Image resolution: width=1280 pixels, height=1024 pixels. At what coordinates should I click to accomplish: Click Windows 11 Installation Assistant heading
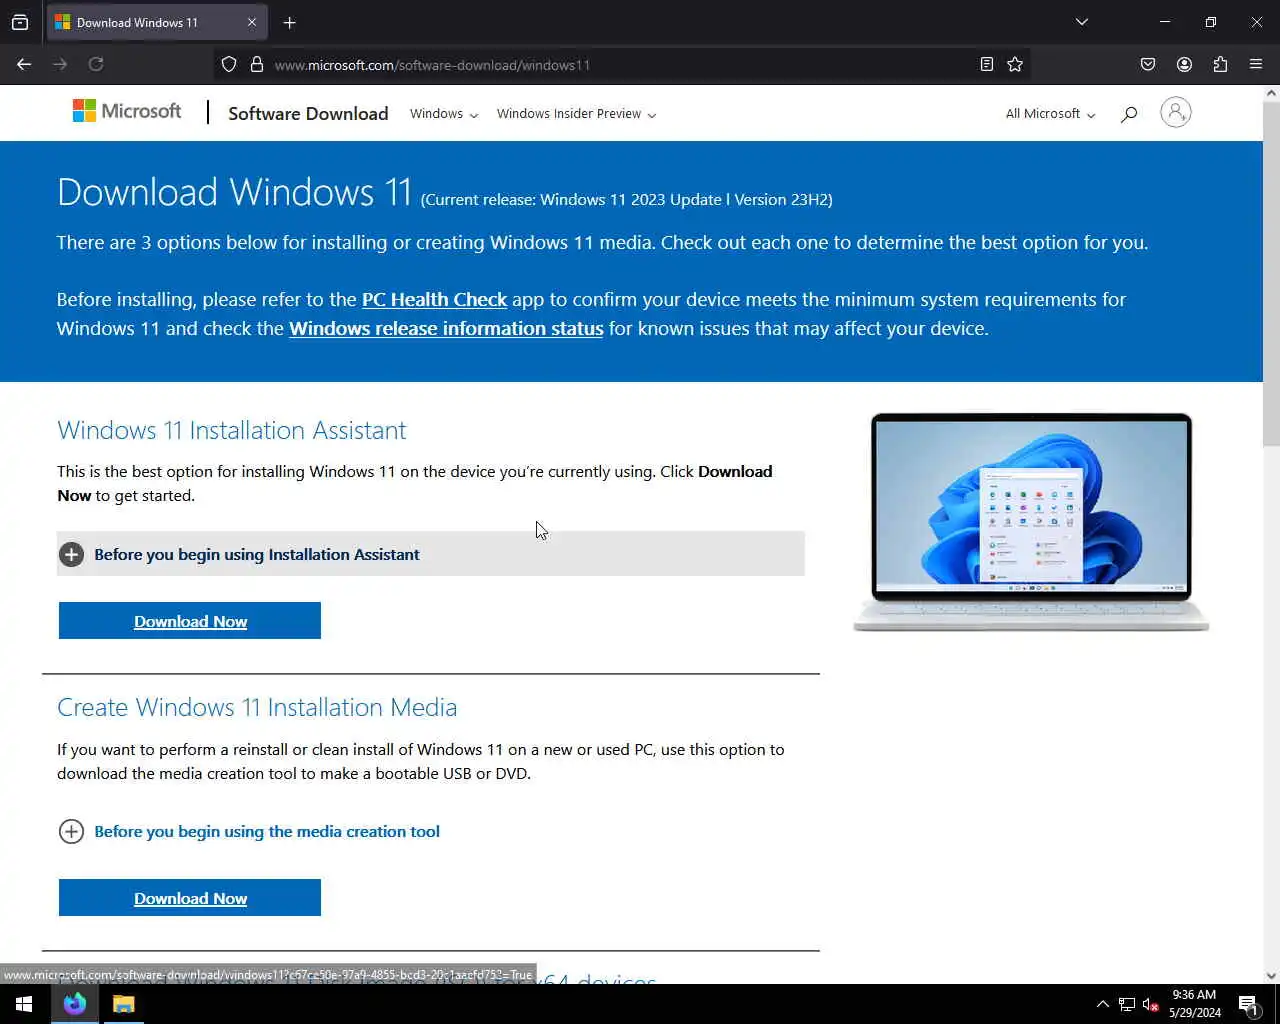click(232, 430)
